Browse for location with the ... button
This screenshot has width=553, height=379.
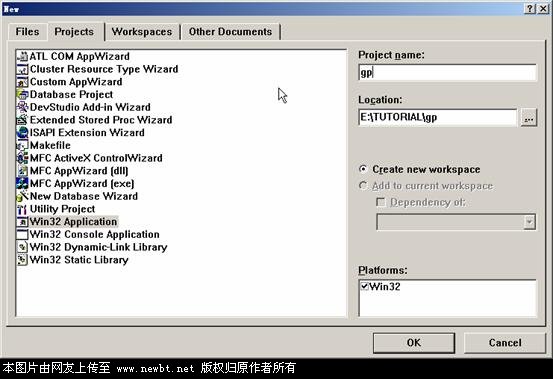point(529,118)
